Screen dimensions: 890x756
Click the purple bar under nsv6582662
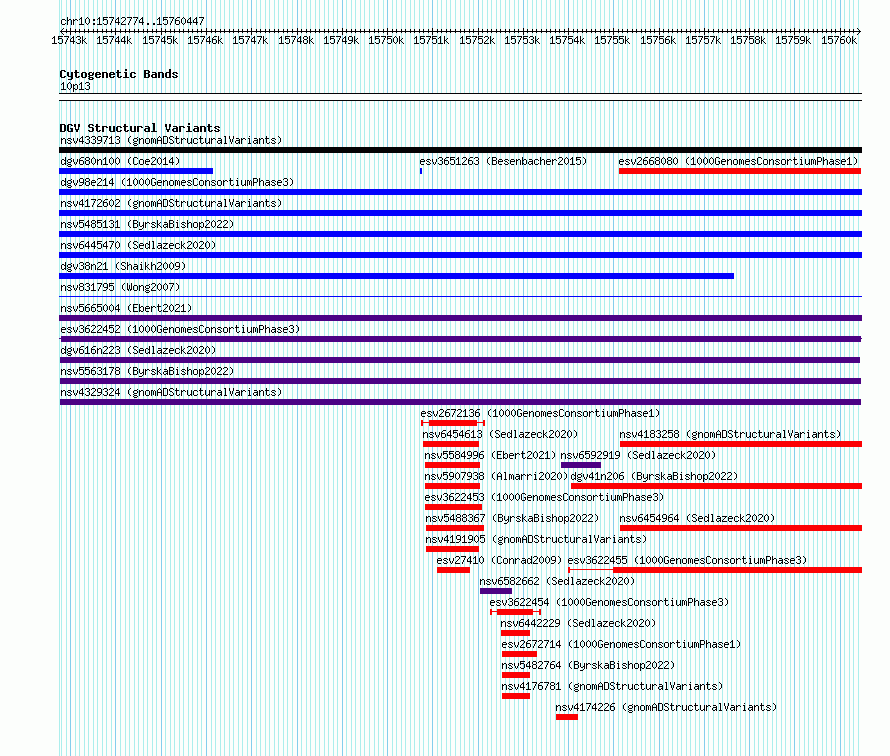(x=496, y=591)
